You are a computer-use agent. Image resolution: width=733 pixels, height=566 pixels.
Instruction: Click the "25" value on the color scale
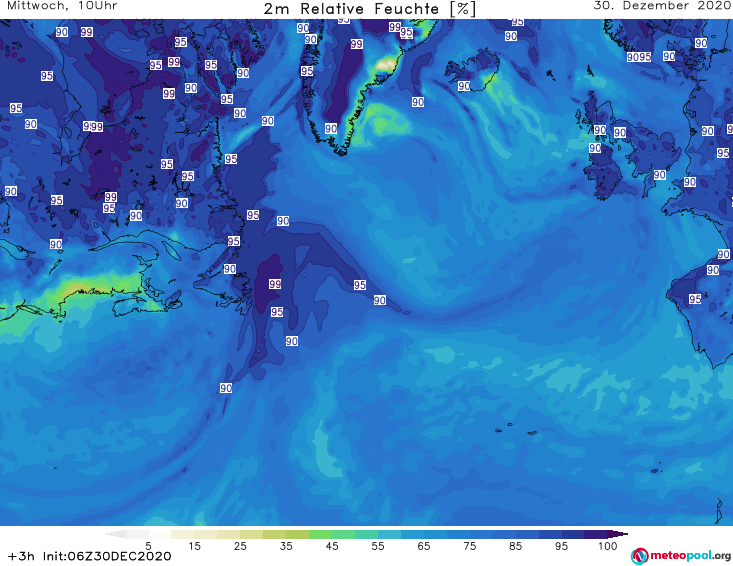pyautogui.click(x=240, y=546)
